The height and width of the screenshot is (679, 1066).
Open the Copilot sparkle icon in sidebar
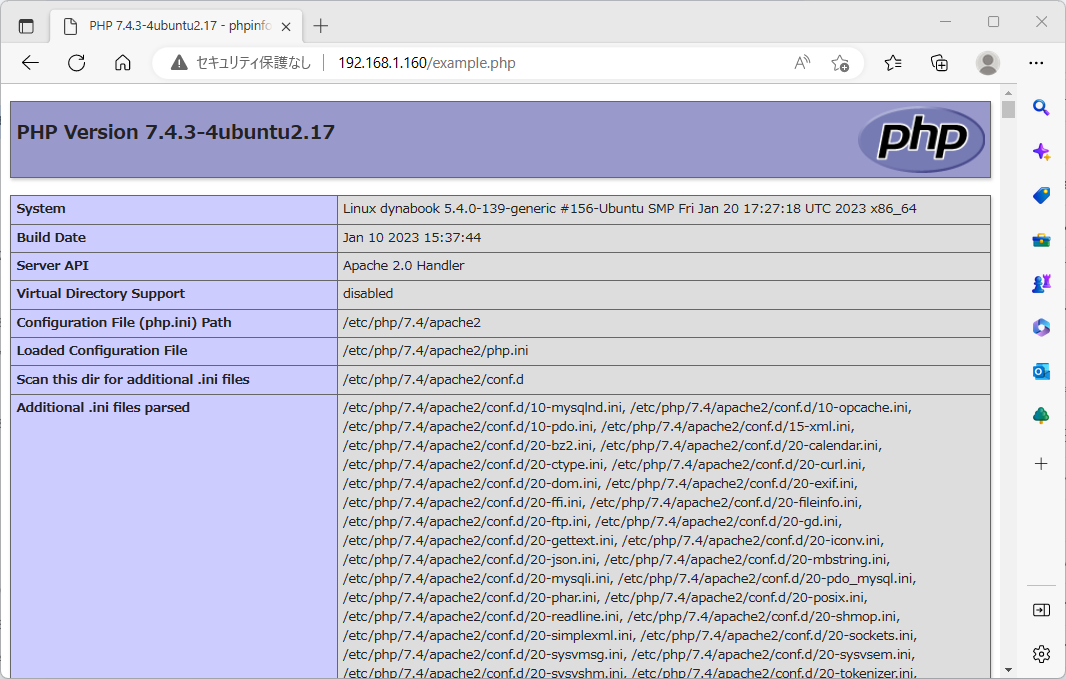click(x=1041, y=152)
